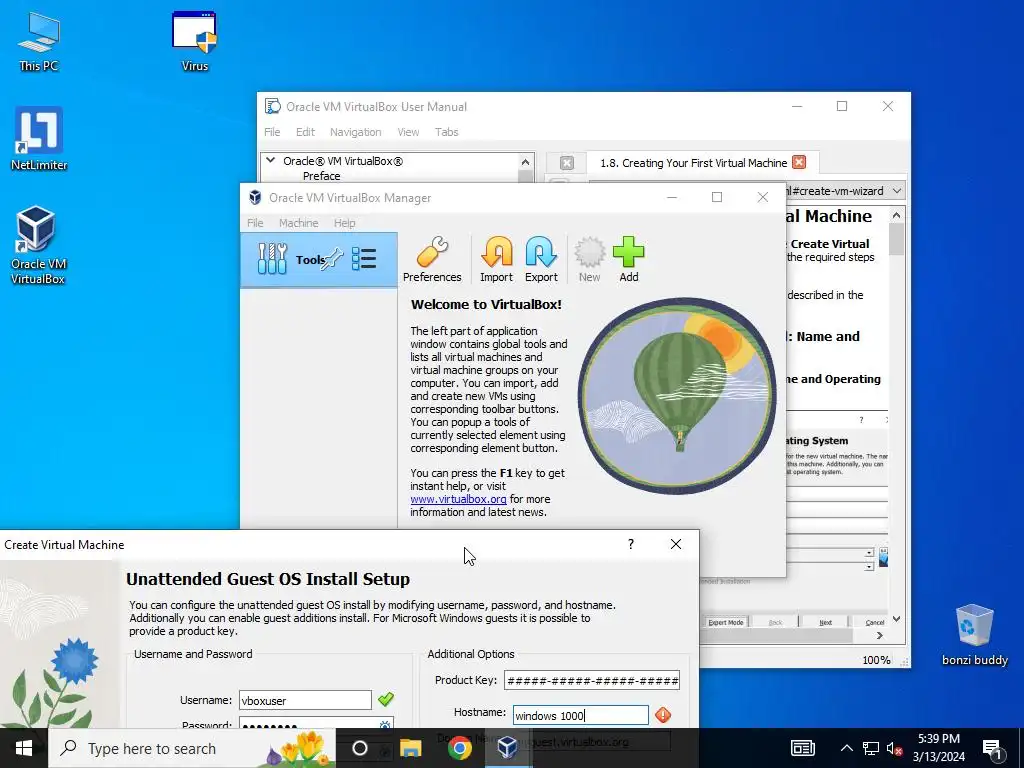The height and width of the screenshot is (768, 1024).
Task: Open This PC desktop icon
Action: (39, 42)
